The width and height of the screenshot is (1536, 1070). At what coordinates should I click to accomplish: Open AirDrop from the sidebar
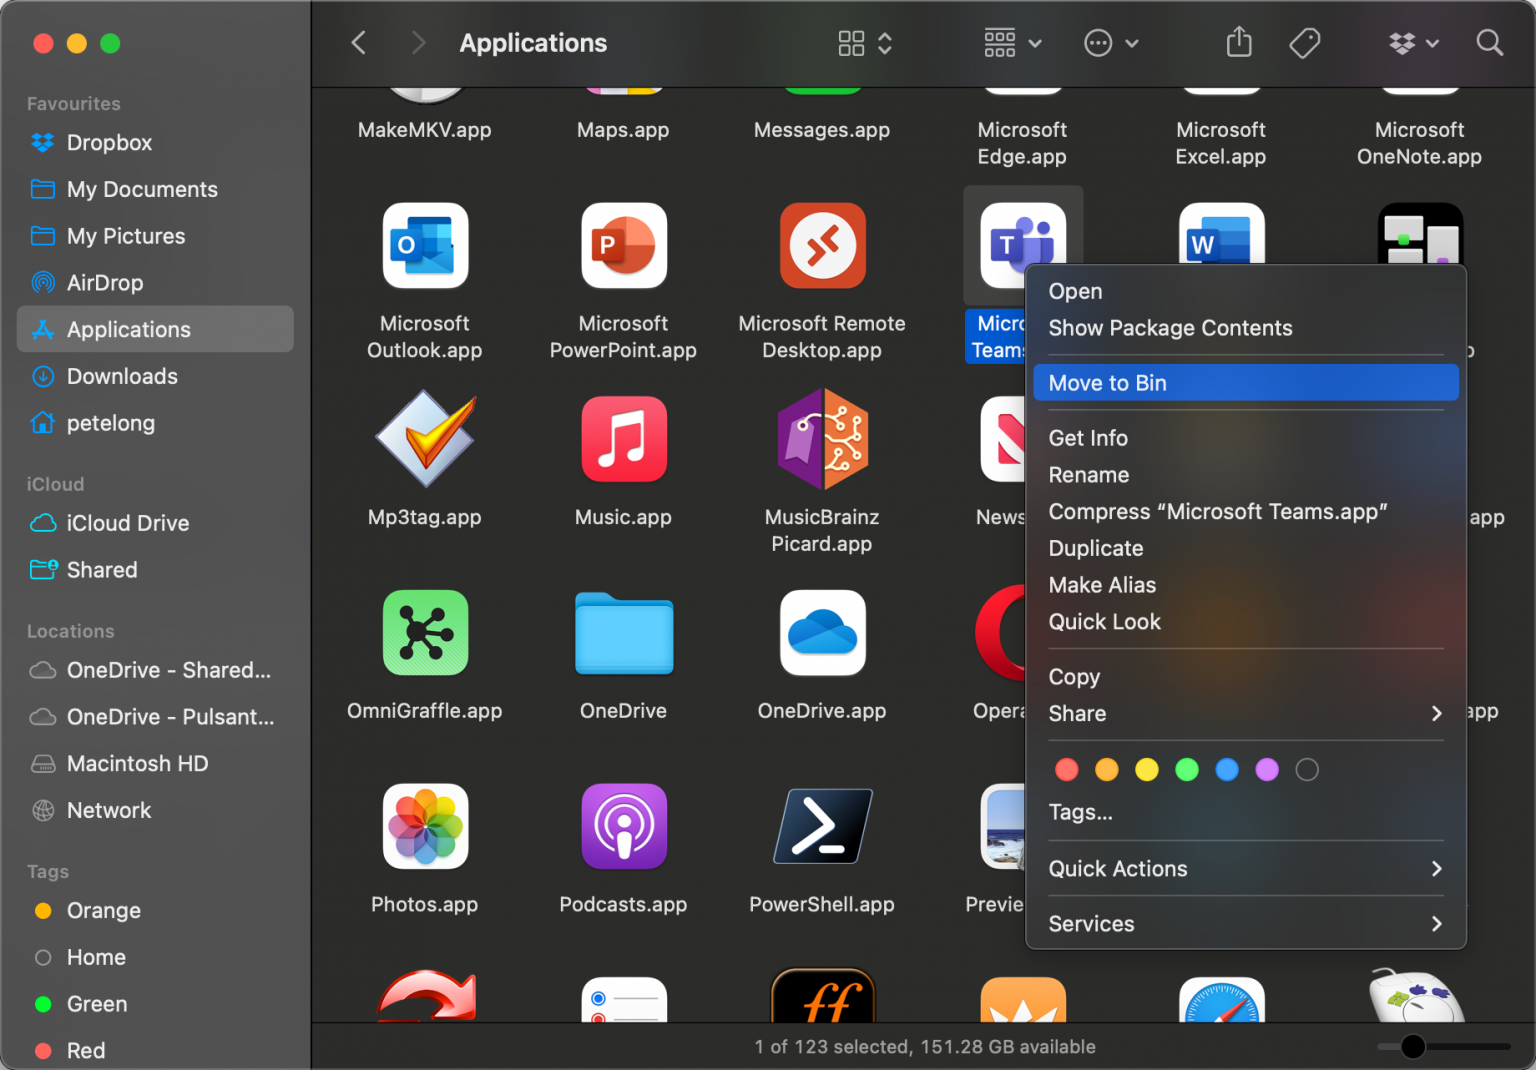tap(106, 282)
